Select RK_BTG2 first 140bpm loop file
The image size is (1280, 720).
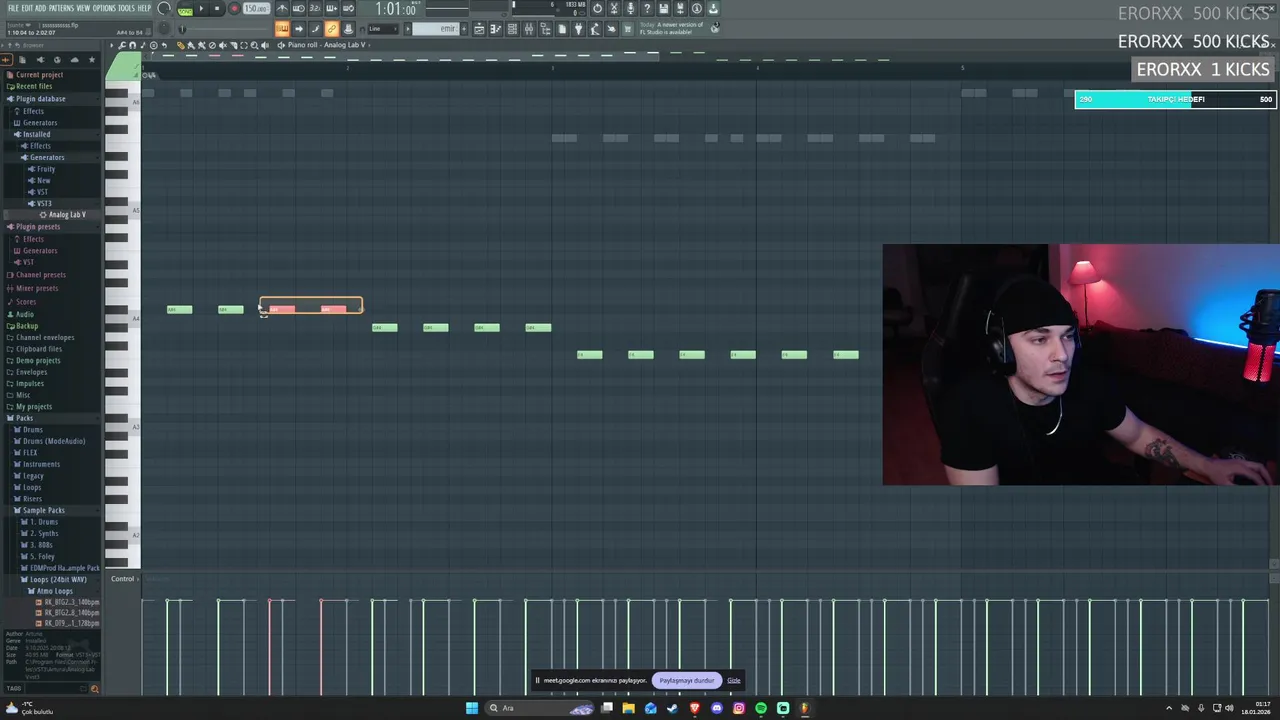[71, 602]
